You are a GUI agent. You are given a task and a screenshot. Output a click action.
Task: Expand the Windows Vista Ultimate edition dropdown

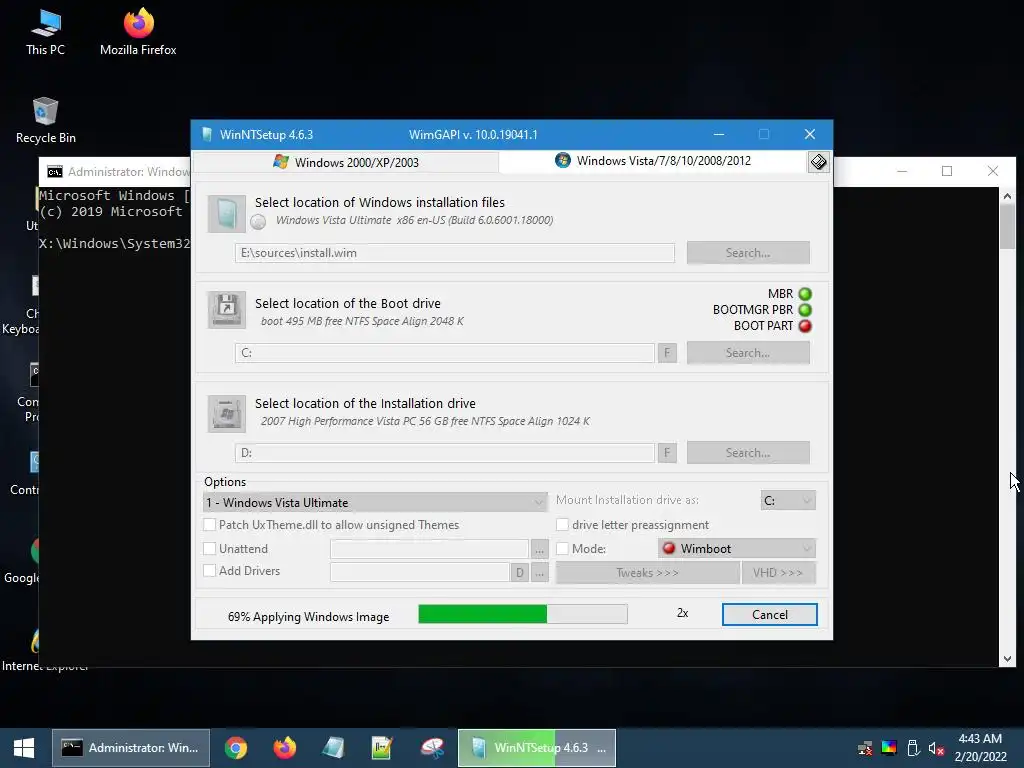tap(376, 502)
